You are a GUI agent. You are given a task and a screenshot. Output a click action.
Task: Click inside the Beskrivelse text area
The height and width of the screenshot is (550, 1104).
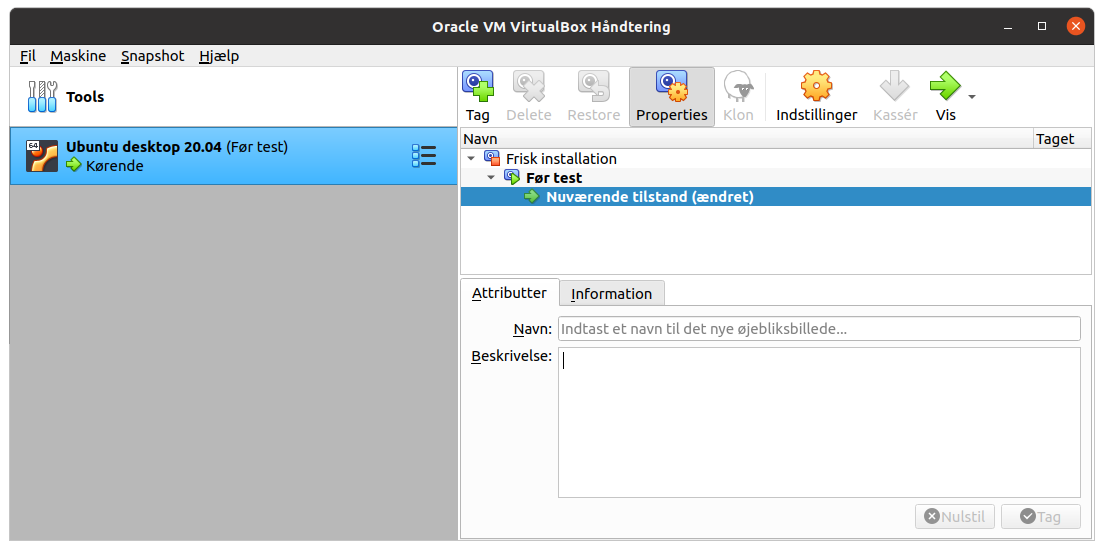(x=819, y=423)
